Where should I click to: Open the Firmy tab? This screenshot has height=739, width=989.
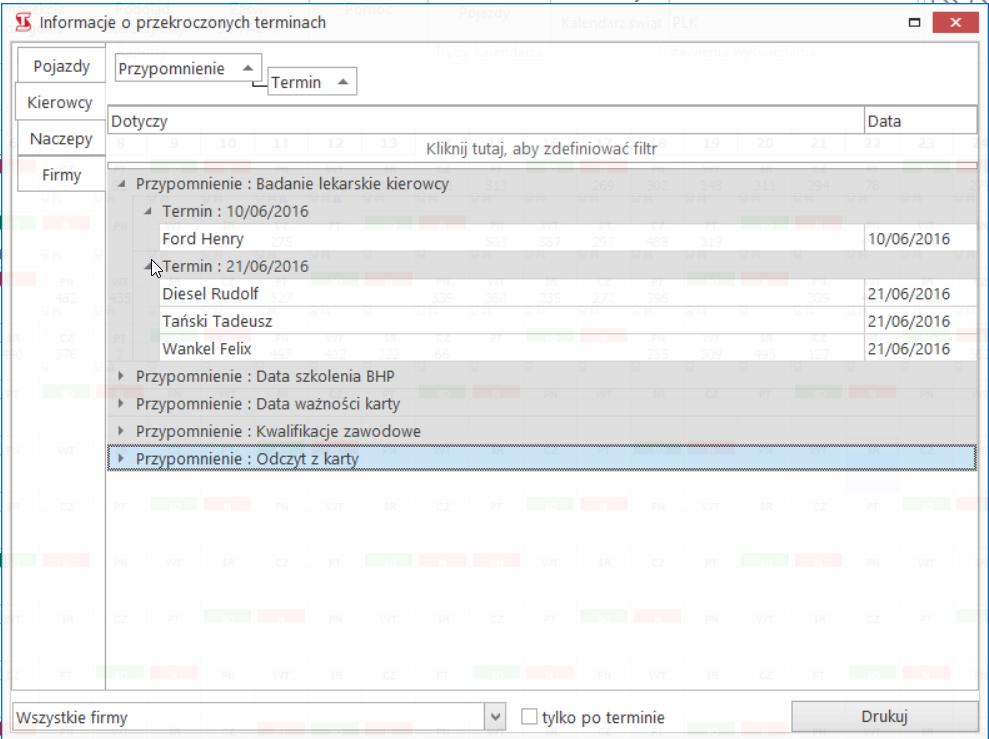tap(61, 175)
